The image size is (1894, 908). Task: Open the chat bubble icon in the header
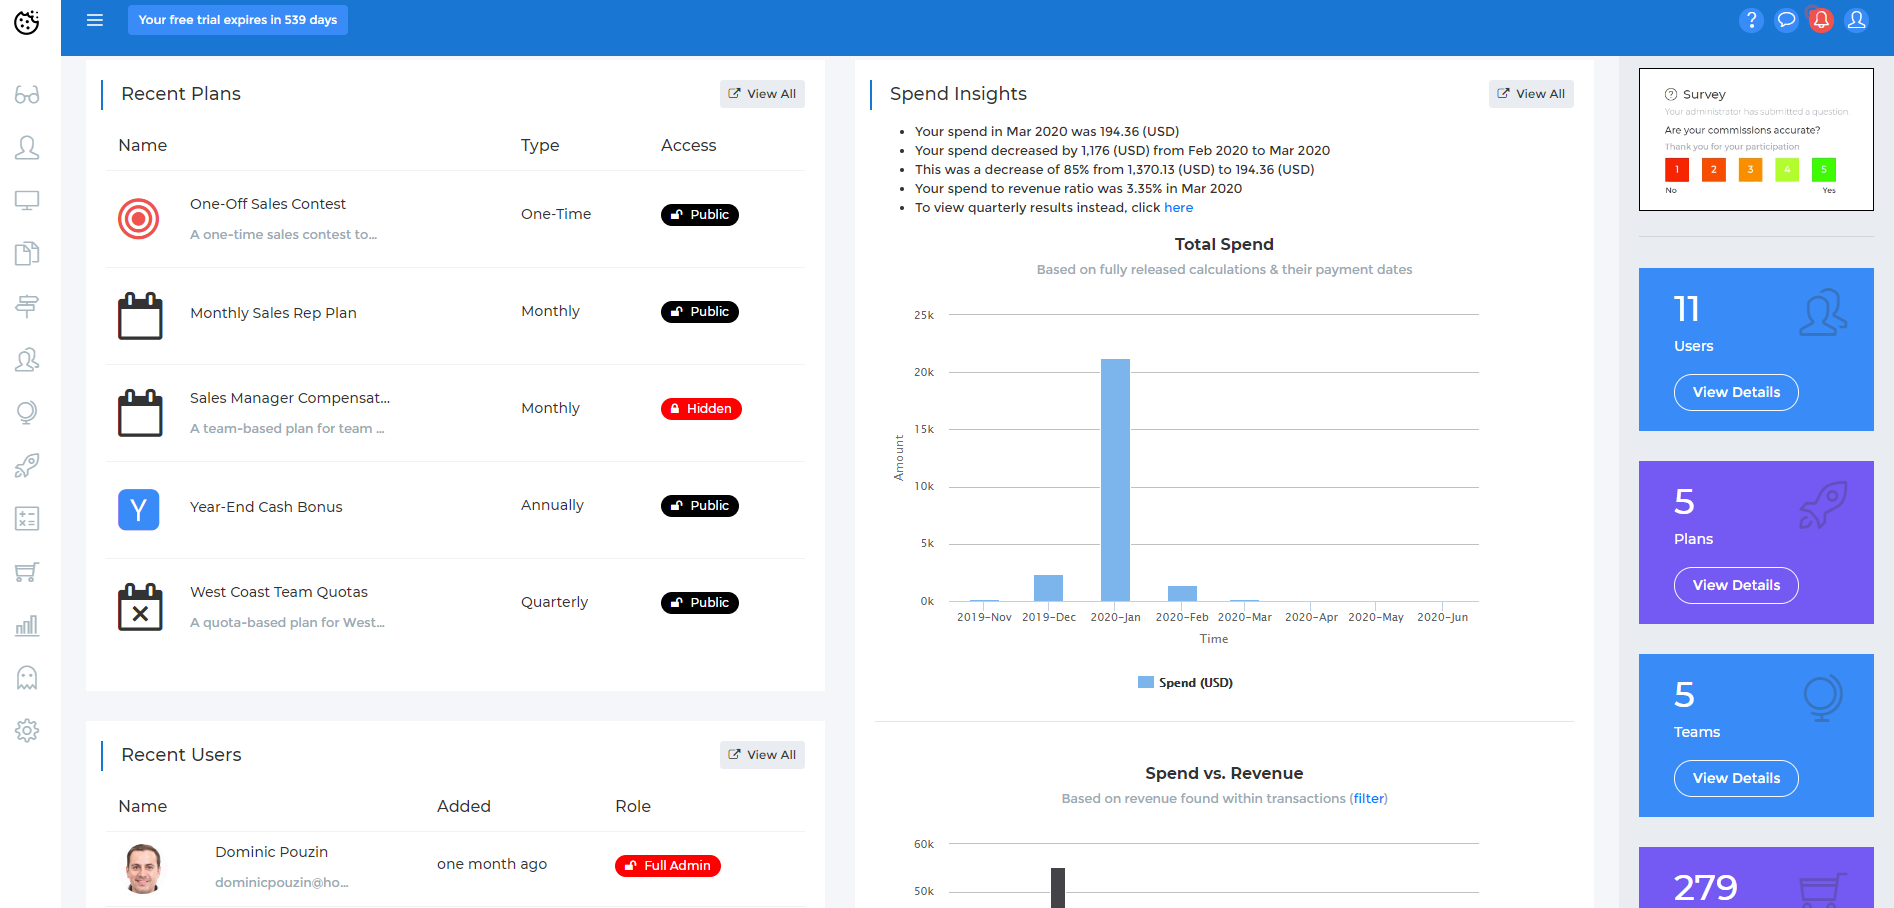pyautogui.click(x=1786, y=20)
